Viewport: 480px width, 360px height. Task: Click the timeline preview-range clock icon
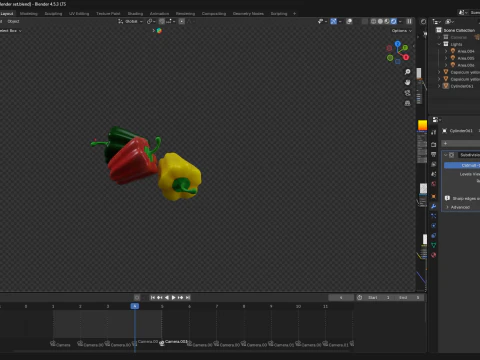359,297
